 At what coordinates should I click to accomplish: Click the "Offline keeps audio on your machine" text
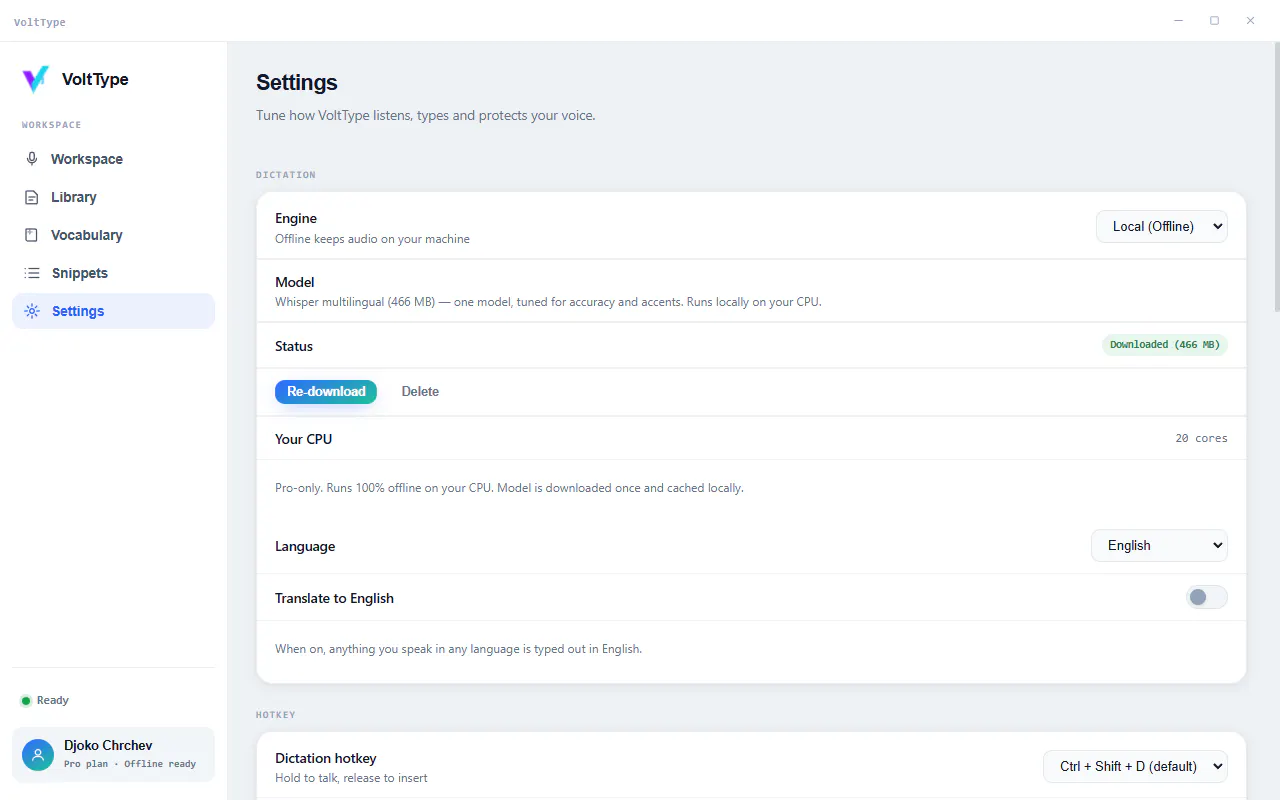372,239
